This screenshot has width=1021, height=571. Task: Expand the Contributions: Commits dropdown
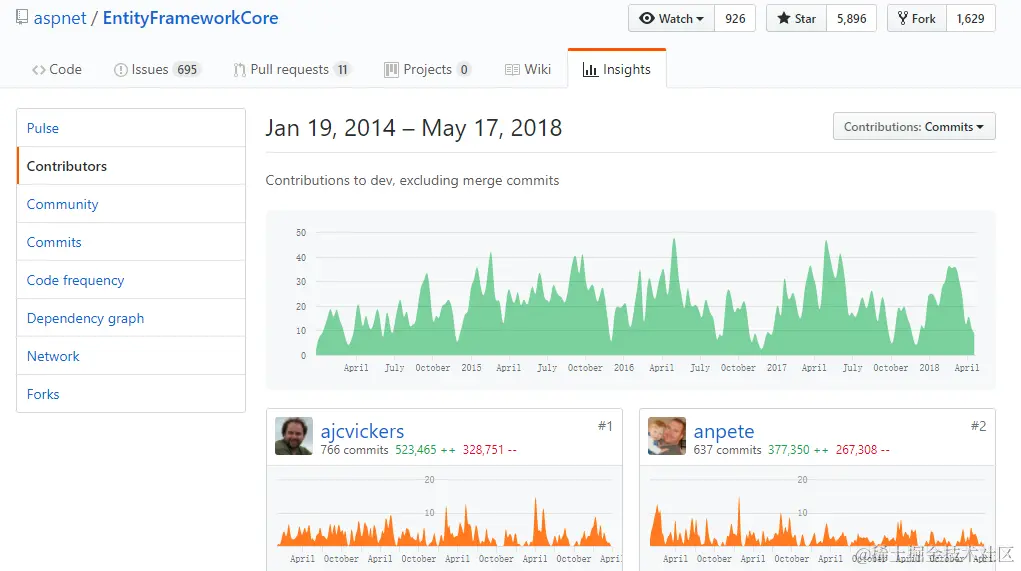914,126
